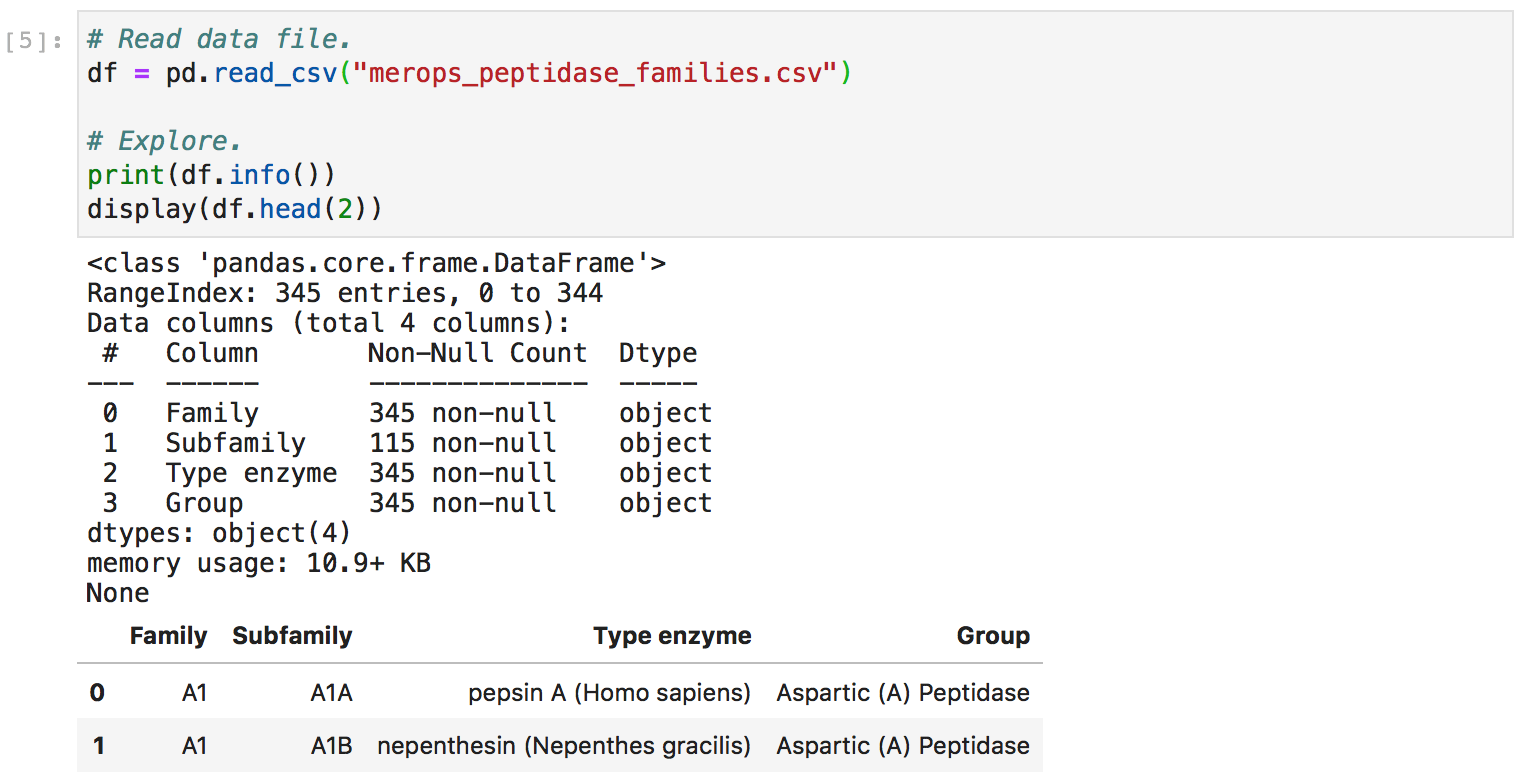Click the '# Explore.' comment line
The image size is (1522, 784).
tap(165, 141)
